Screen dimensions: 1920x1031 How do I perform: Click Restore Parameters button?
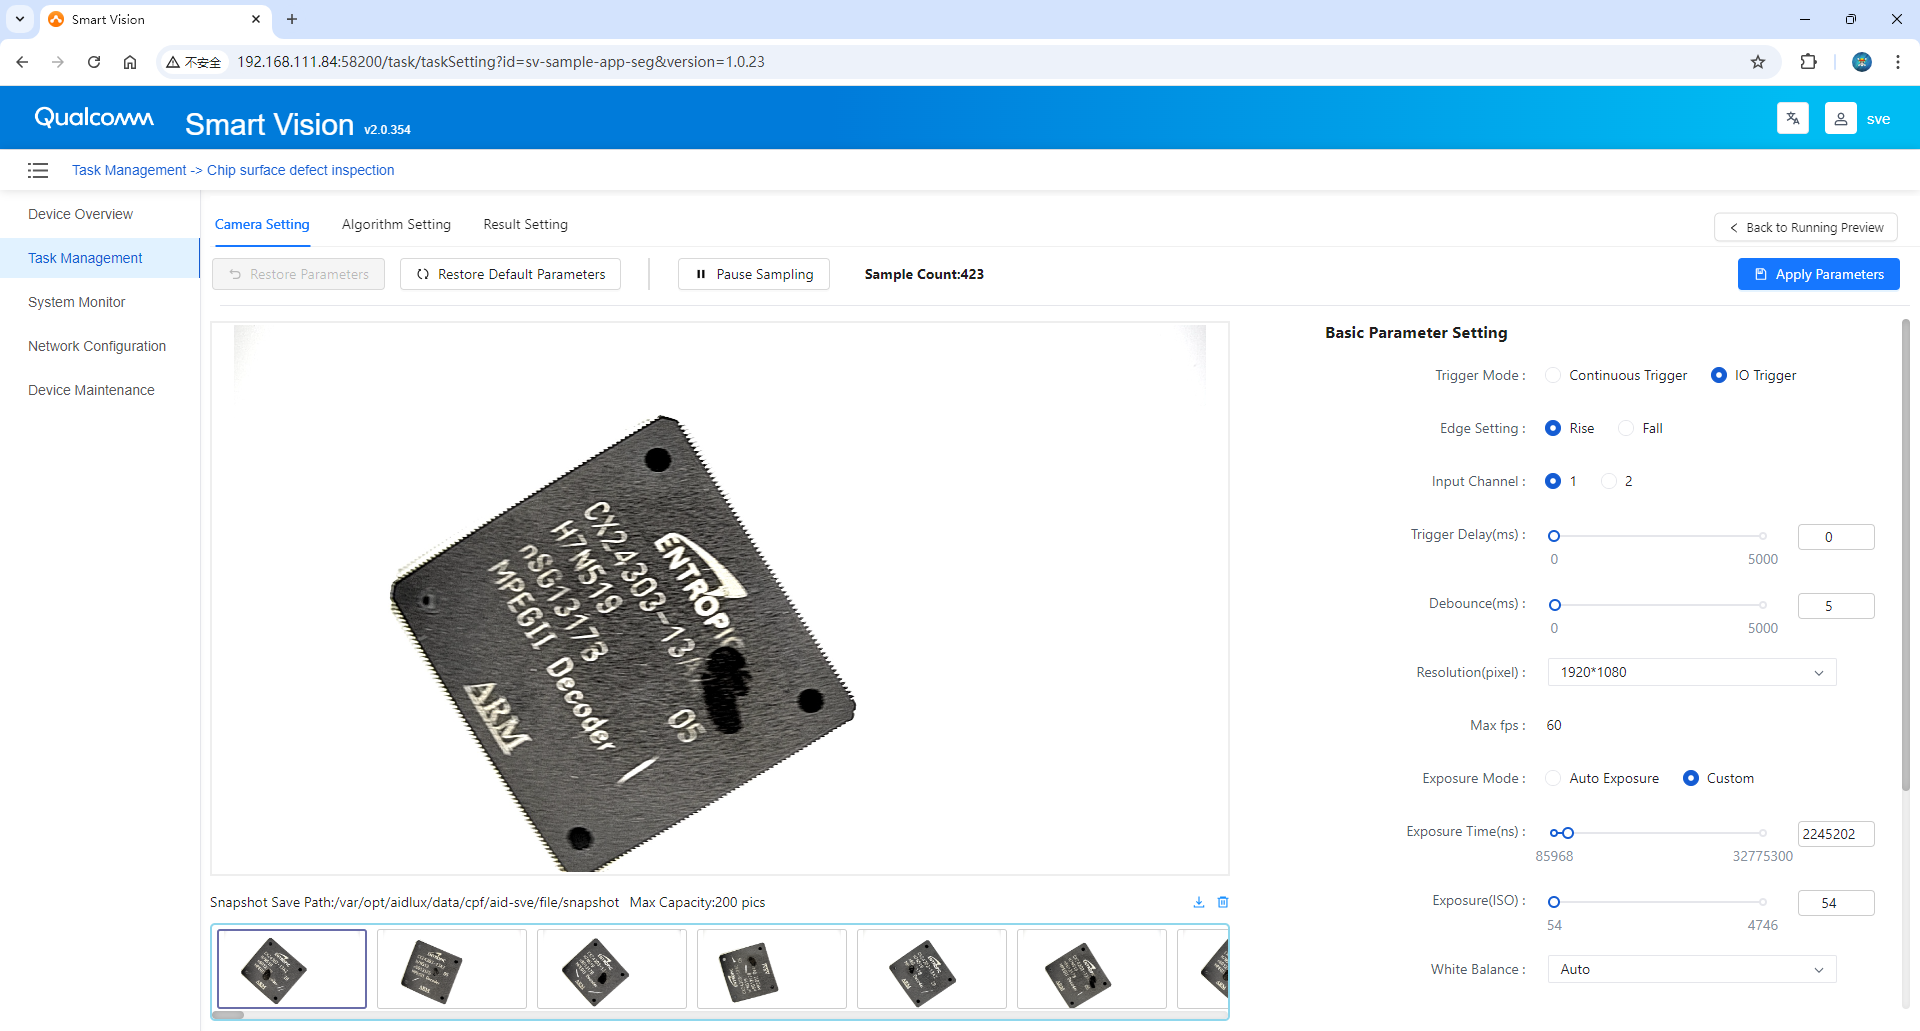pyautogui.click(x=298, y=274)
